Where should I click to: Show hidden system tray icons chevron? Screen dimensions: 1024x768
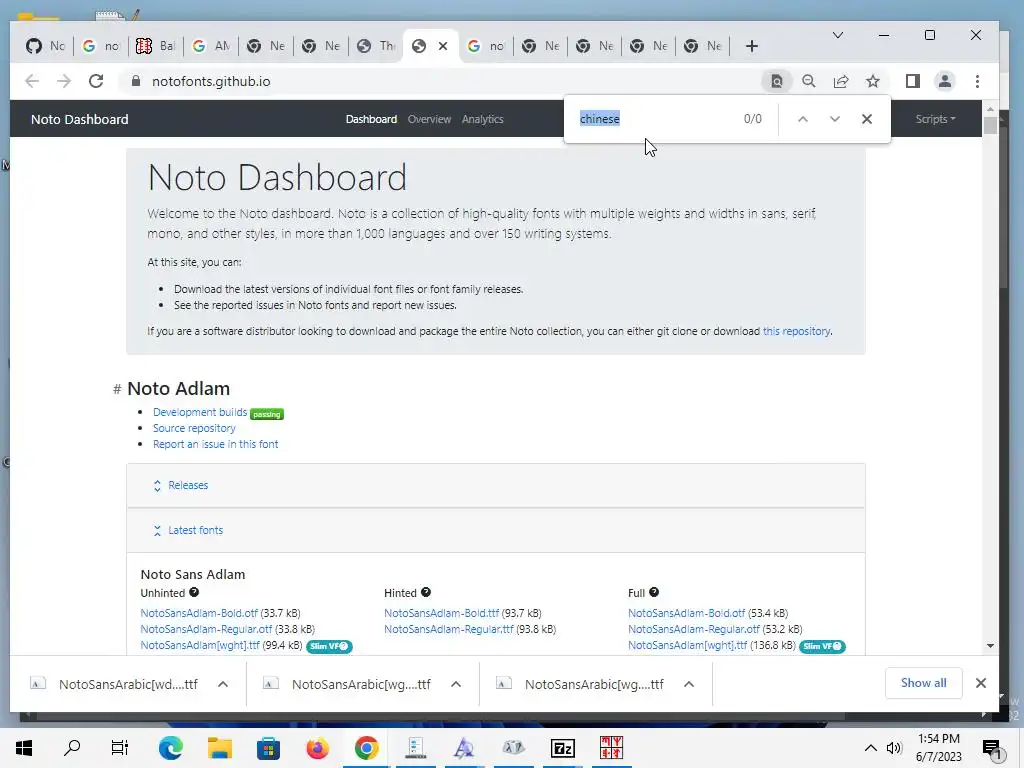(871, 748)
